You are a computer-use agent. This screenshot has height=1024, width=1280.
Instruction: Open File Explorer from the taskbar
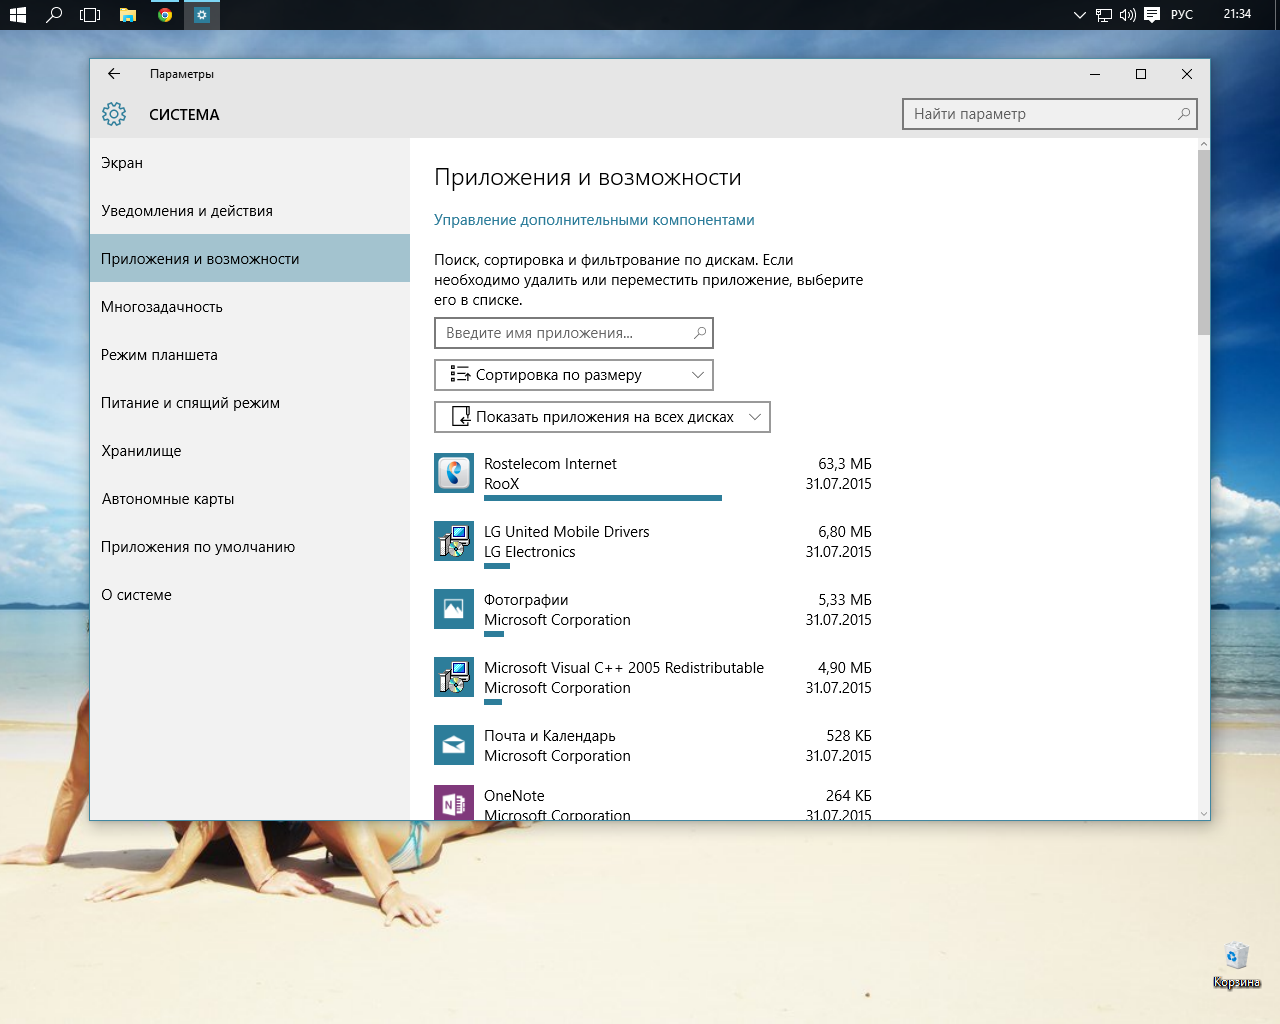pos(128,15)
